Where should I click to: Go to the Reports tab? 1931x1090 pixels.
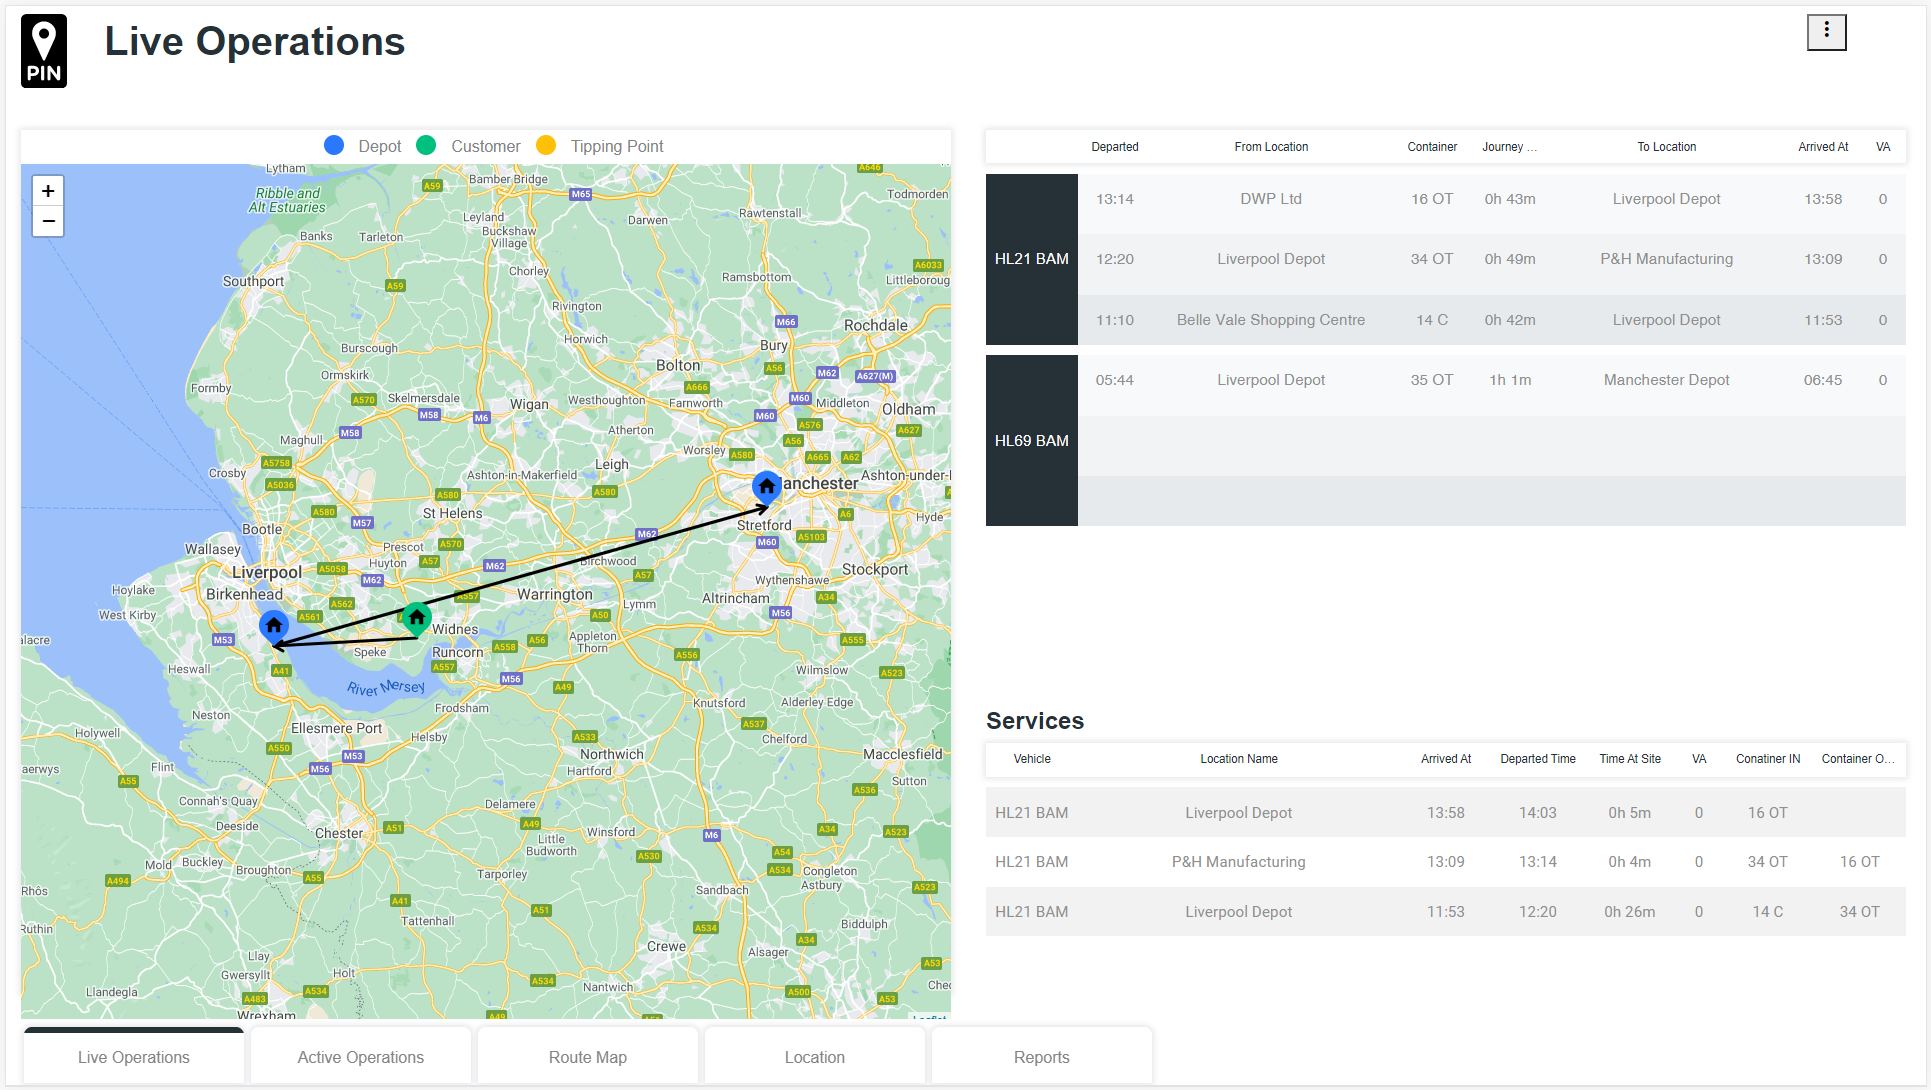(1041, 1057)
